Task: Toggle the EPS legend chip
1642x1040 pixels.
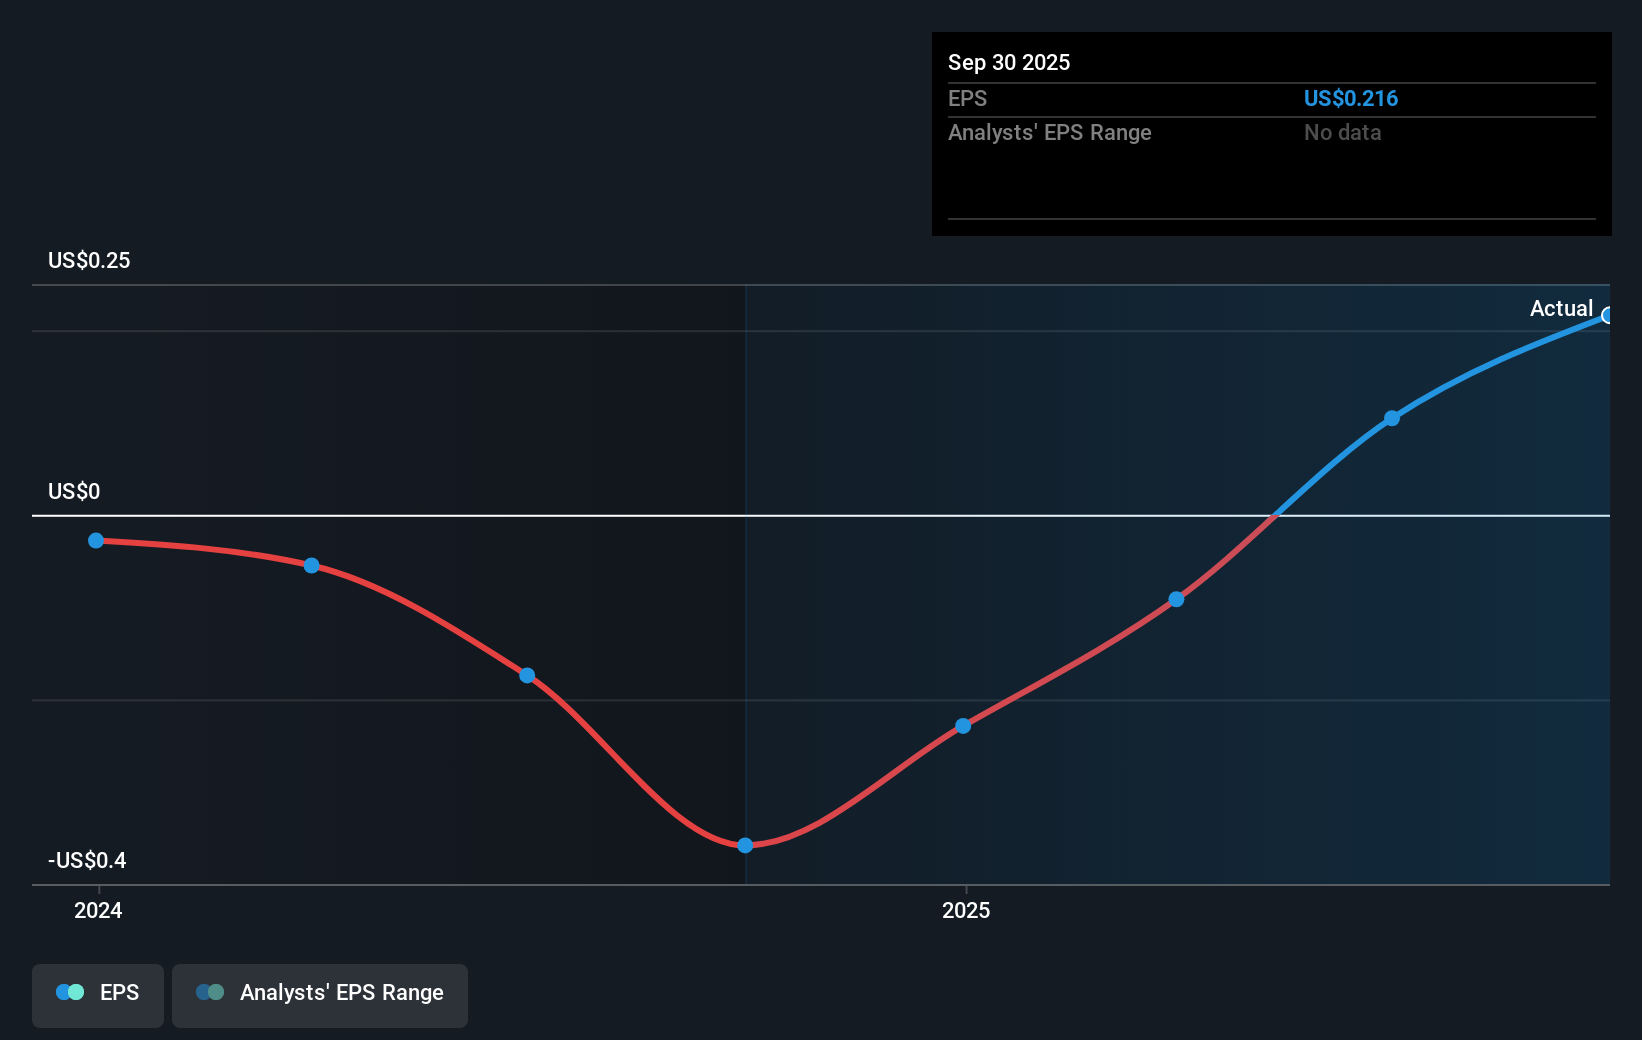Action: [x=97, y=995]
